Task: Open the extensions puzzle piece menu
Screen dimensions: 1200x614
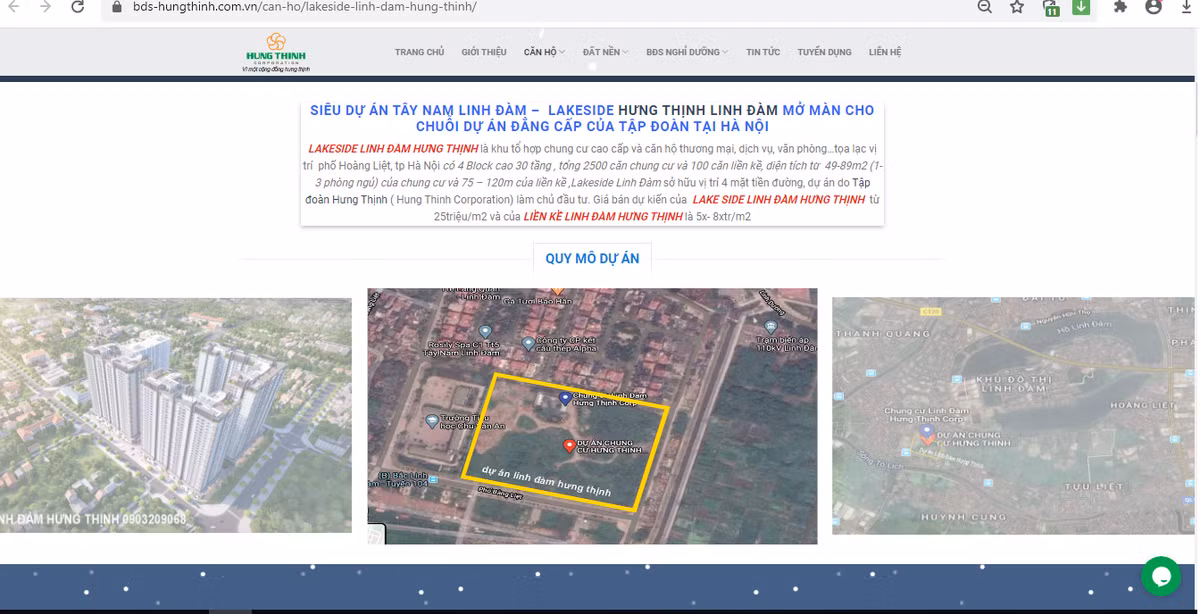Action: (x=1120, y=7)
